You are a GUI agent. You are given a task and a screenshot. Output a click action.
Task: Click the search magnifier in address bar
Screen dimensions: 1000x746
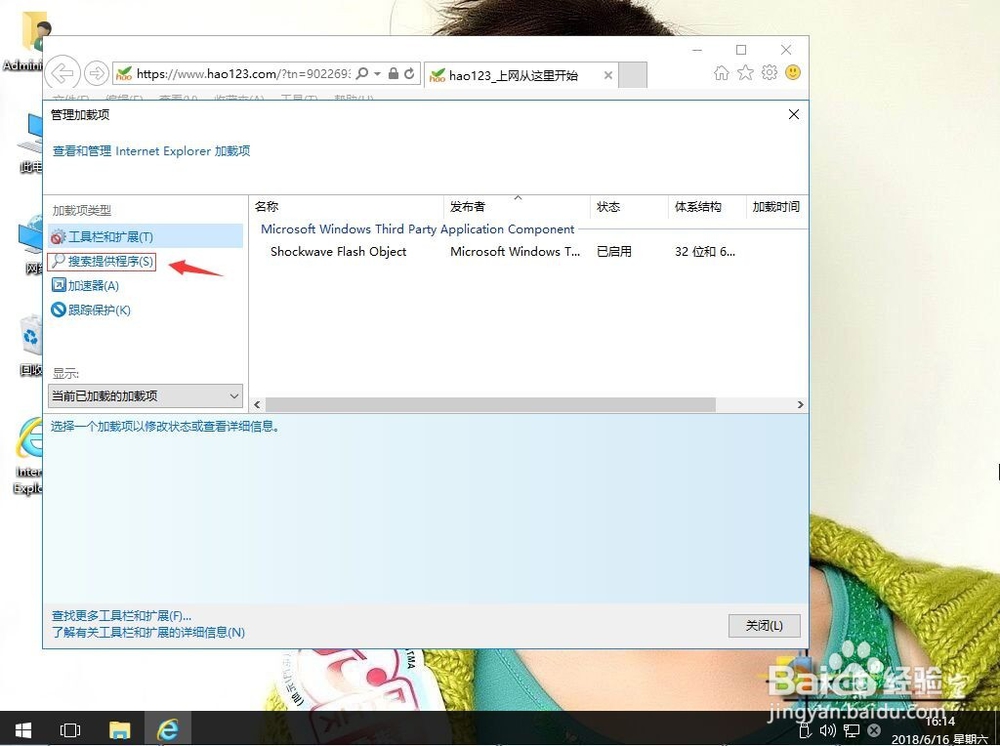pyautogui.click(x=362, y=74)
